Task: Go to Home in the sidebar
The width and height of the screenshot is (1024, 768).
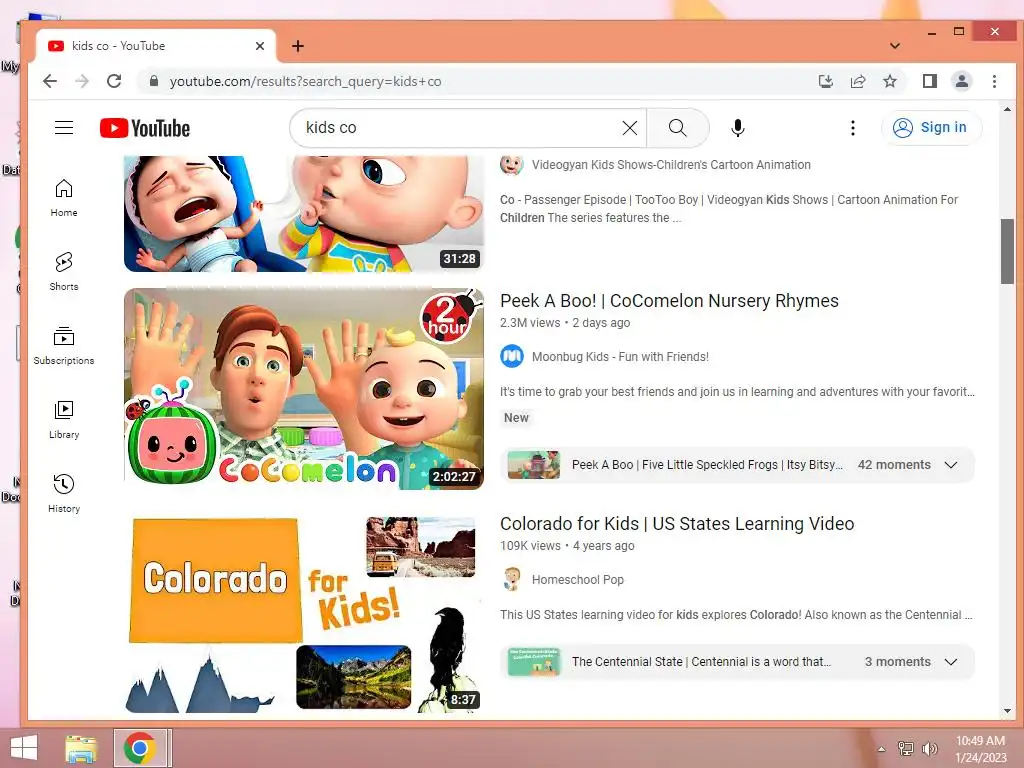Action: (63, 198)
